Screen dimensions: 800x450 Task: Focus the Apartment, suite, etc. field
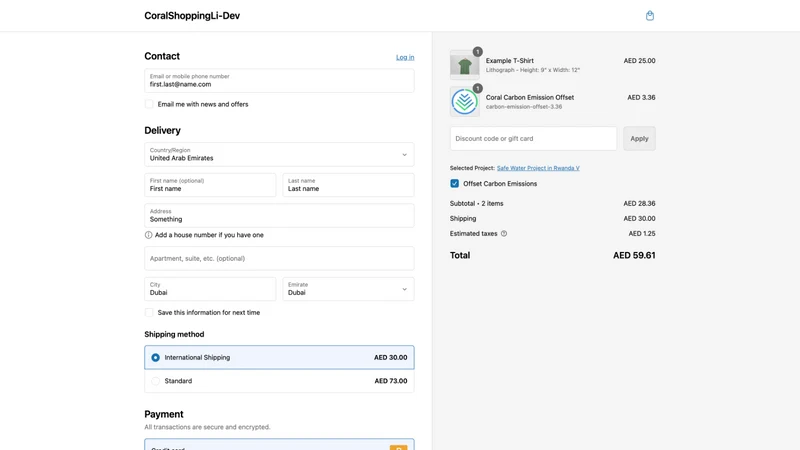[279, 259]
